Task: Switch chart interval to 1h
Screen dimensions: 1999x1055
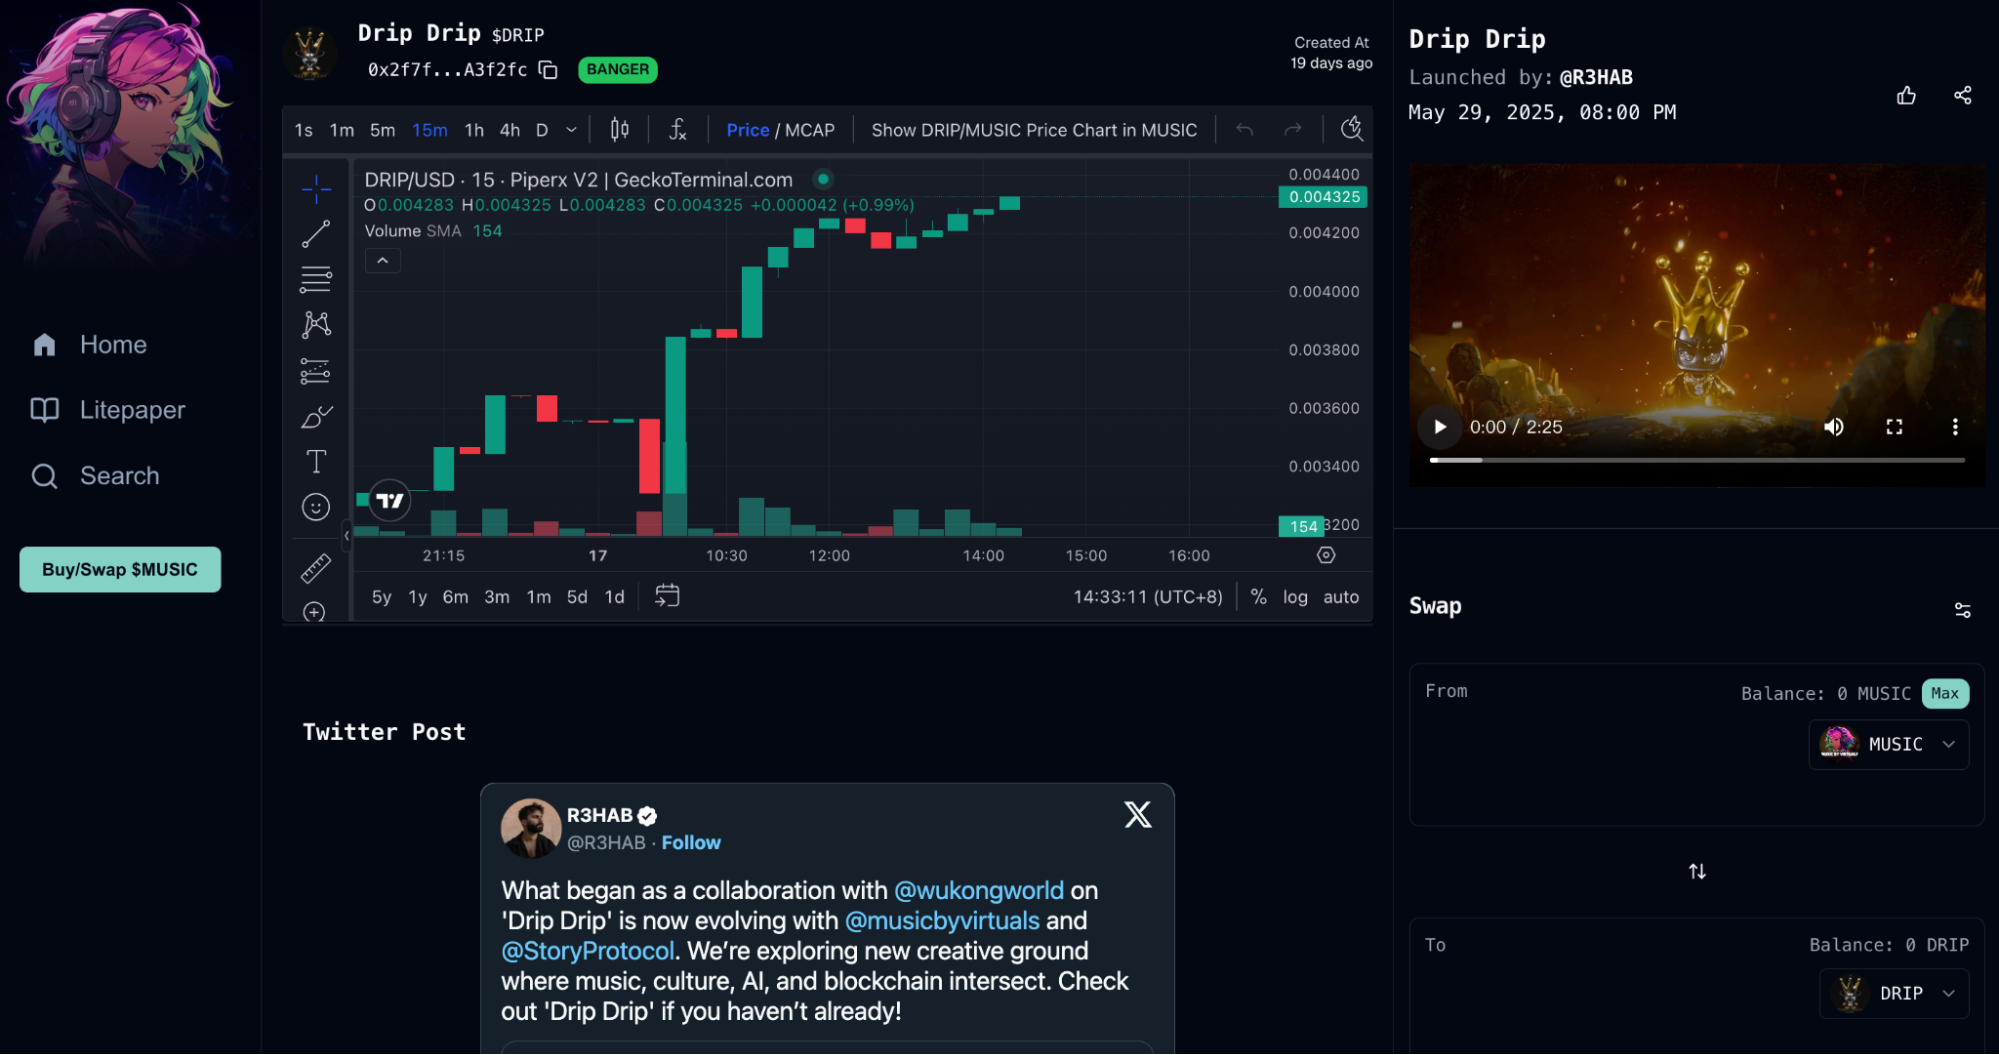Action: coord(474,130)
